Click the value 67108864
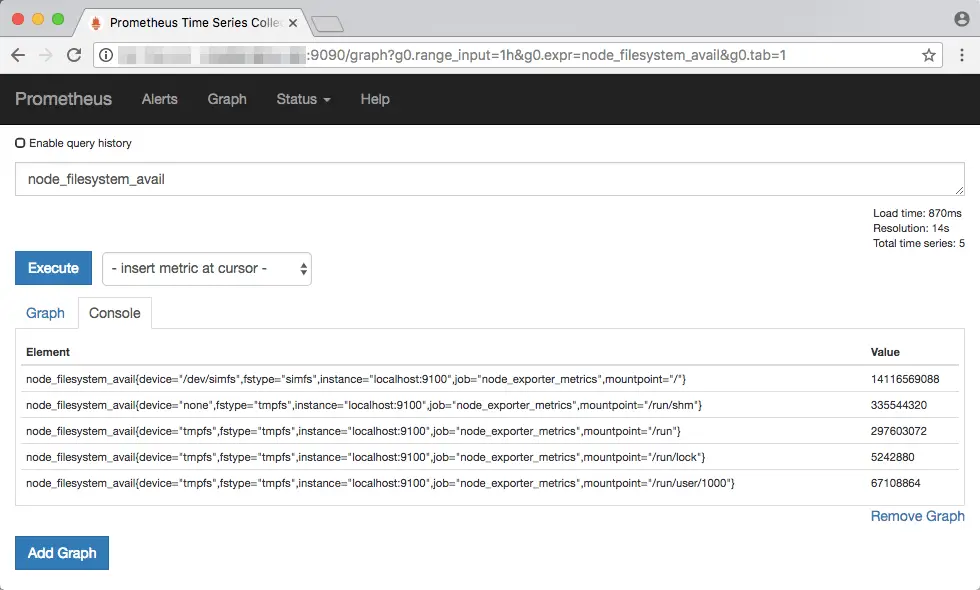The width and height of the screenshot is (980, 590). pos(896,483)
